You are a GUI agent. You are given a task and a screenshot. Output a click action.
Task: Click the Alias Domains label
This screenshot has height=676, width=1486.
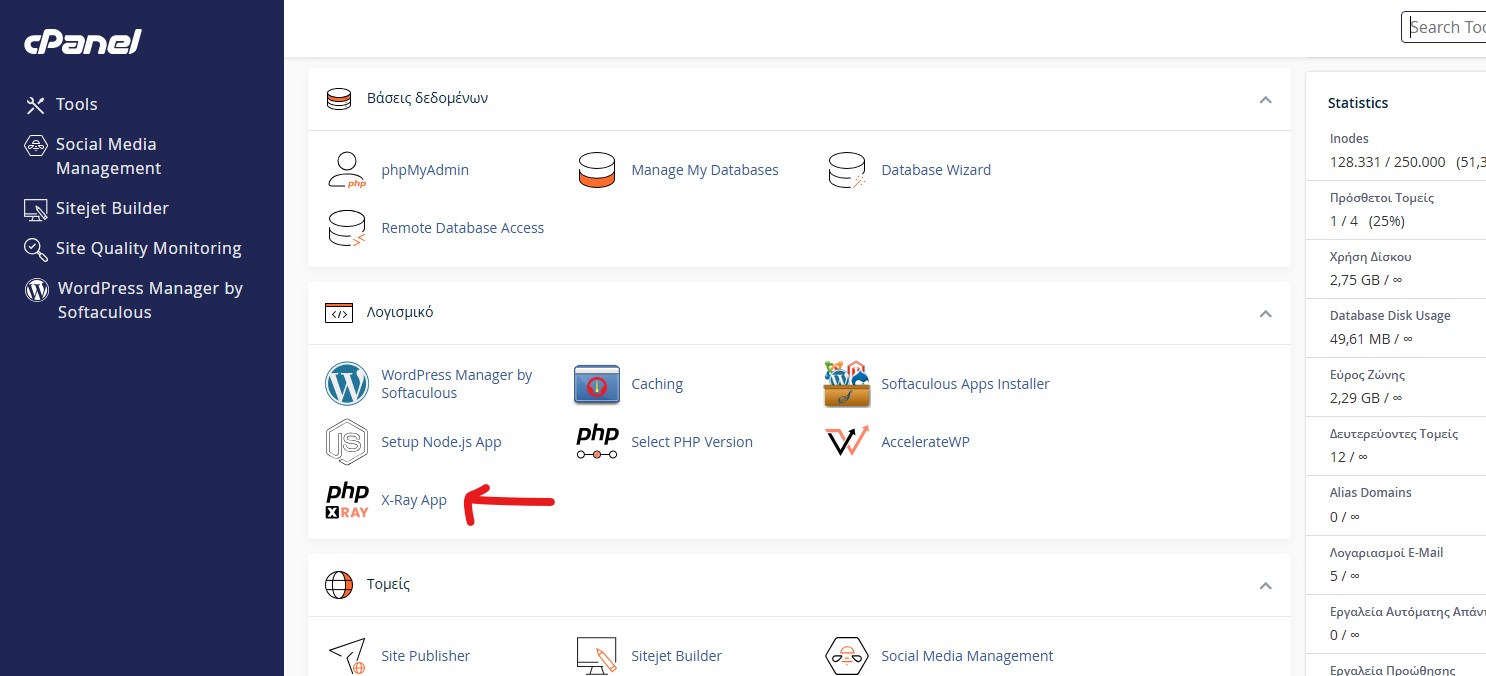[1371, 493]
